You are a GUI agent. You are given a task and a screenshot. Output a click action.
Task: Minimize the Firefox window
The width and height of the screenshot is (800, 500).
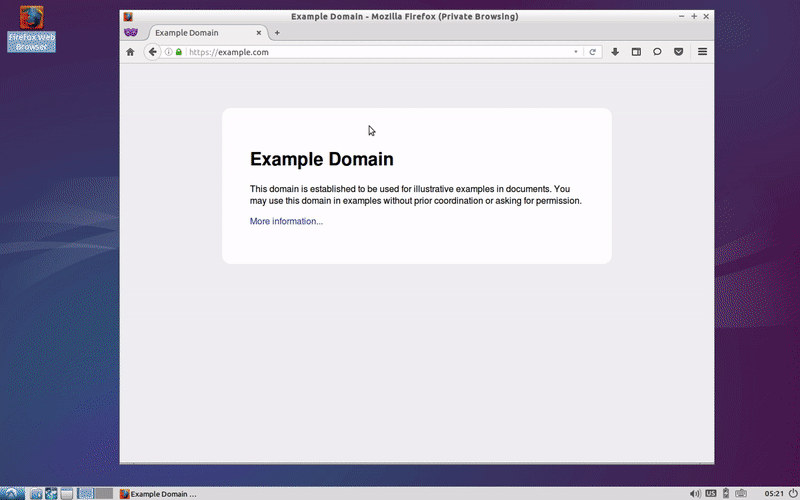click(x=682, y=17)
